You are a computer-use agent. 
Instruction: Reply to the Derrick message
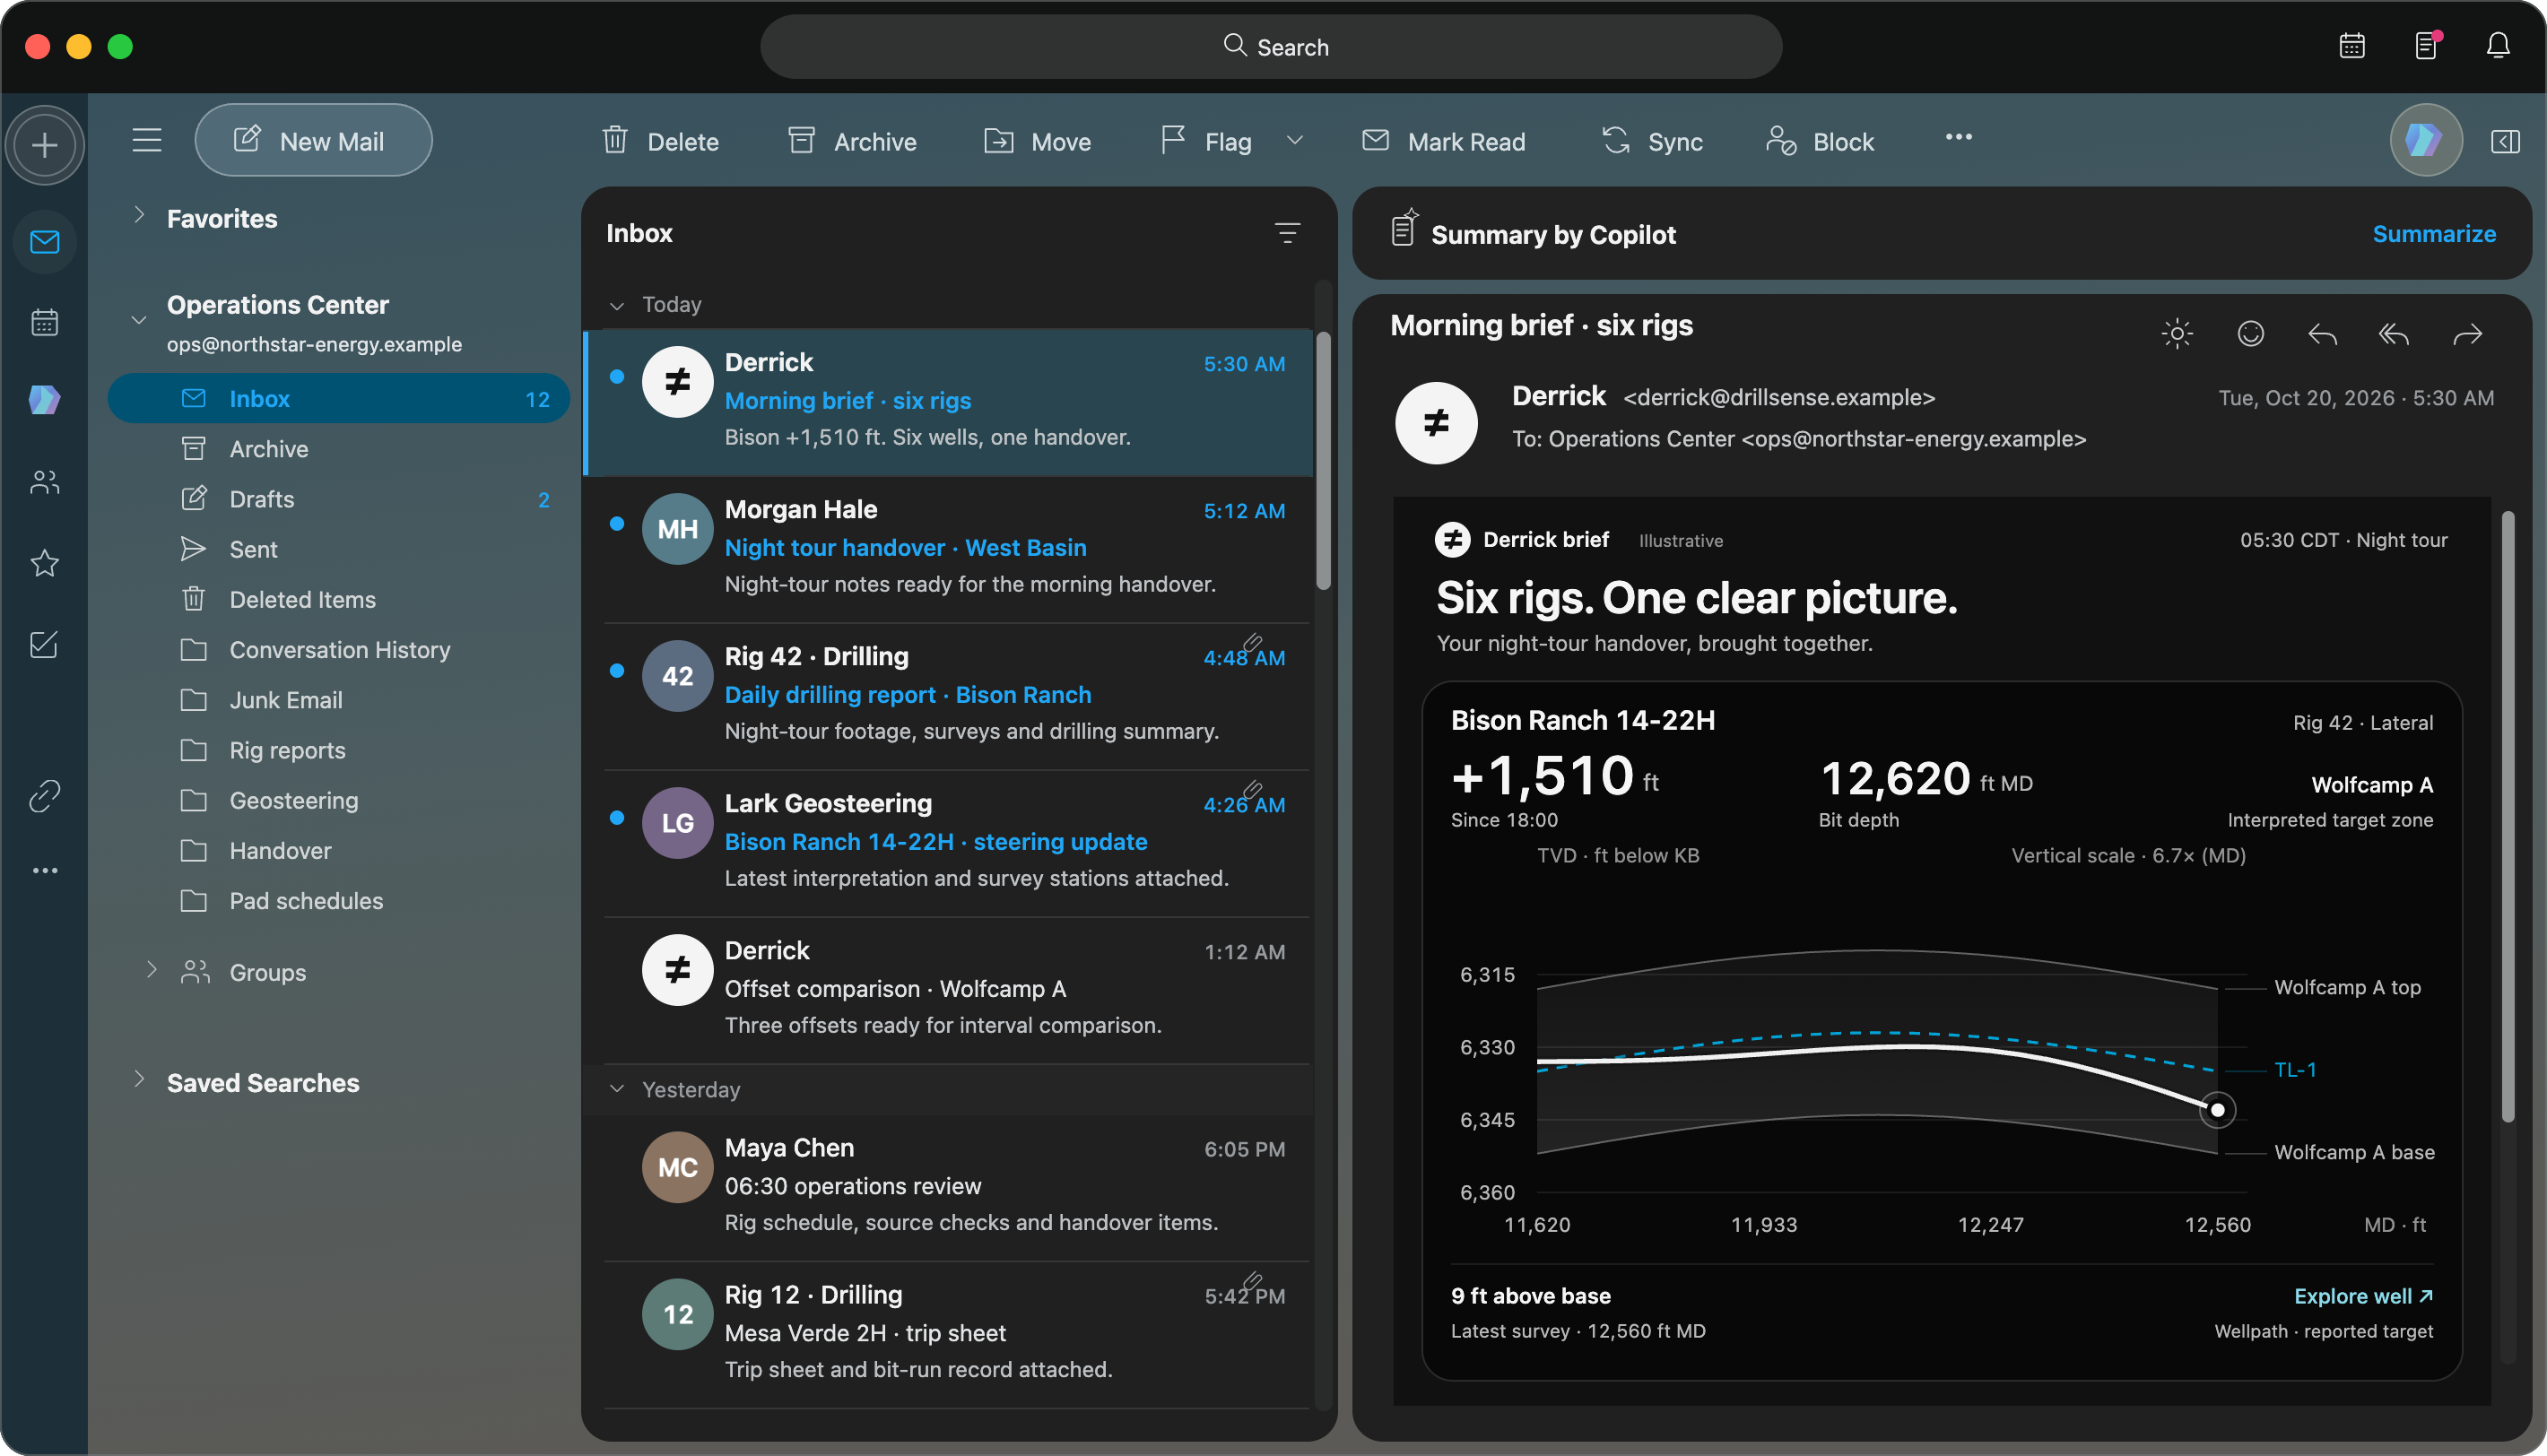[x=2322, y=334]
